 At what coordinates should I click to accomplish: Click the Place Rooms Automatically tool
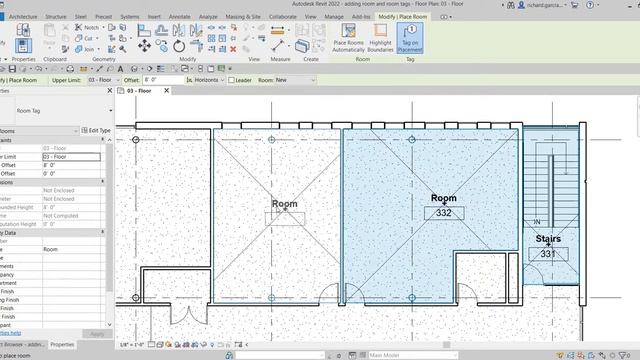[x=348, y=38]
